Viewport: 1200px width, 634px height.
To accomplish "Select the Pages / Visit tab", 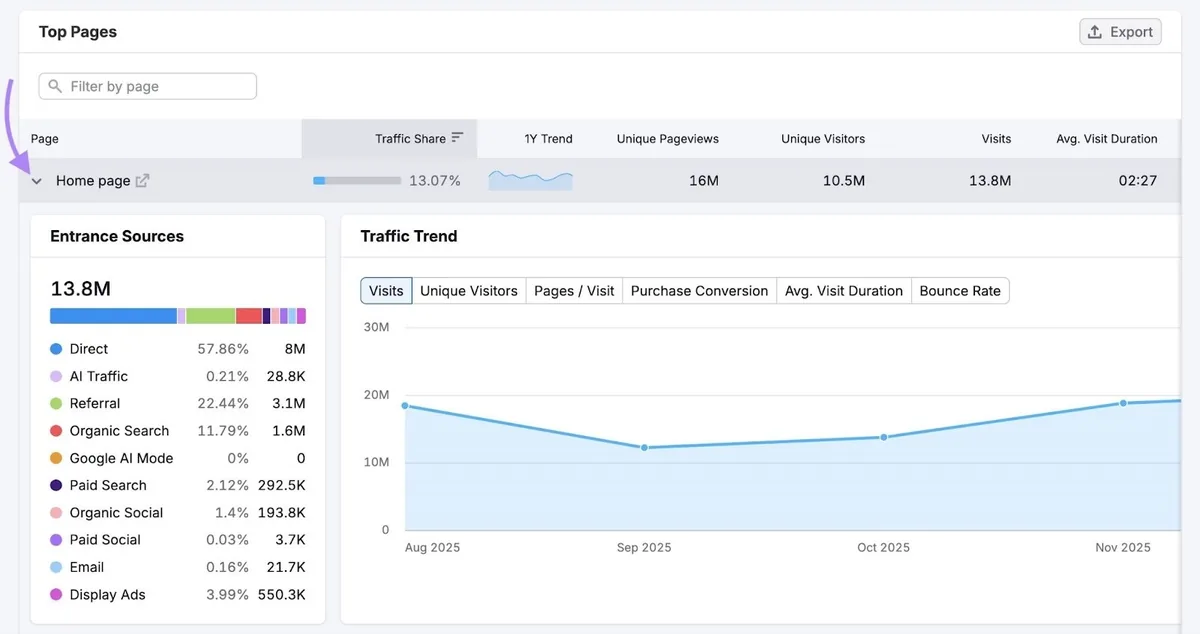I will 574,291.
